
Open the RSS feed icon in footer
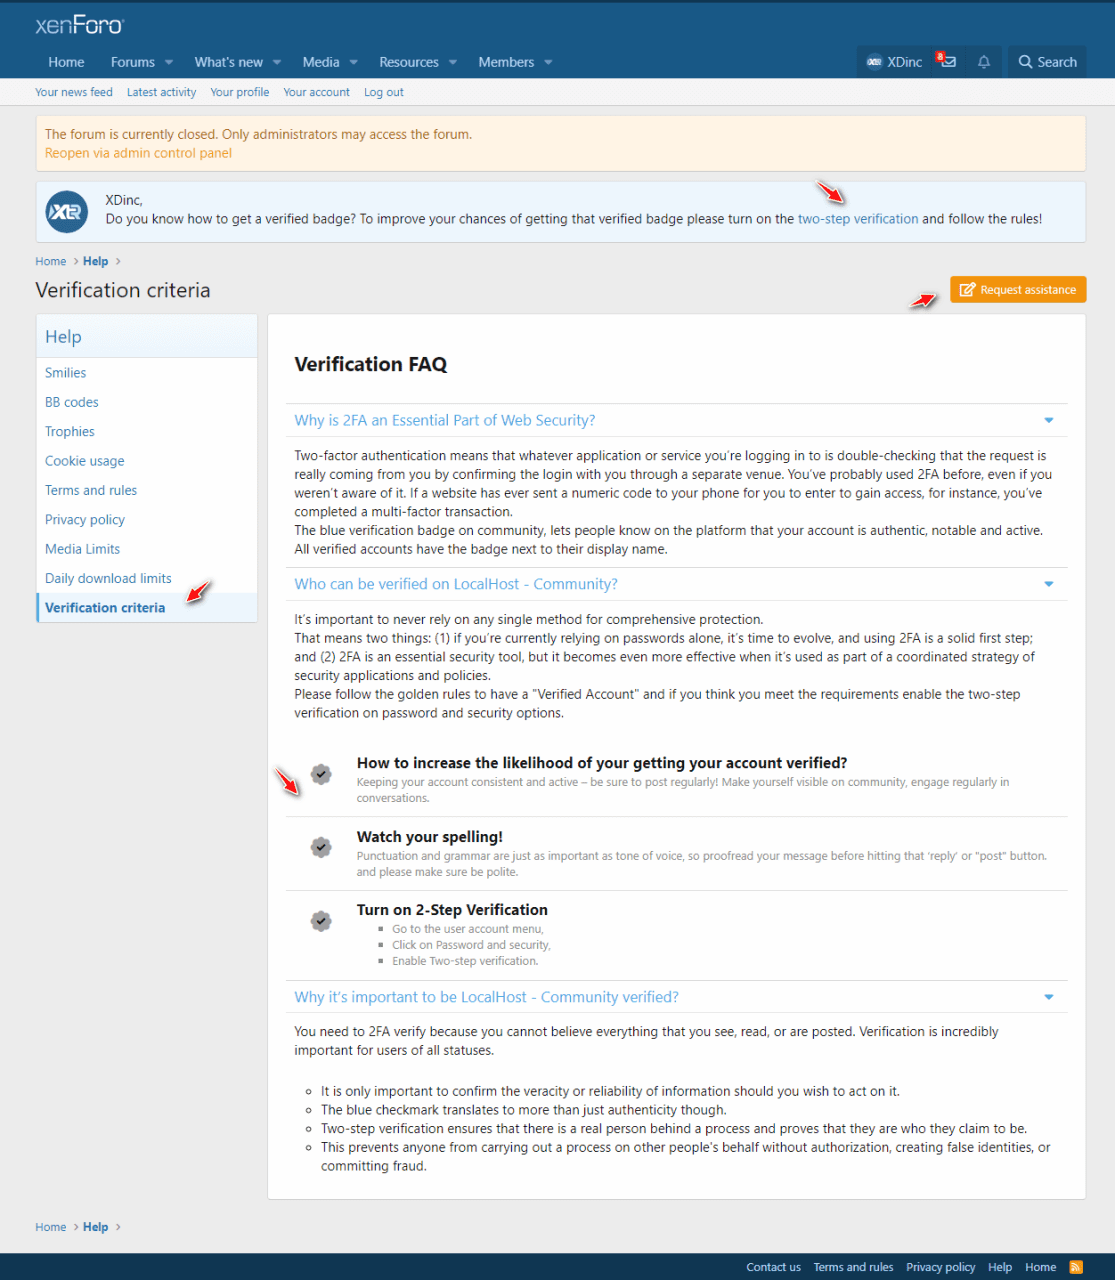pos(1076,1267)
